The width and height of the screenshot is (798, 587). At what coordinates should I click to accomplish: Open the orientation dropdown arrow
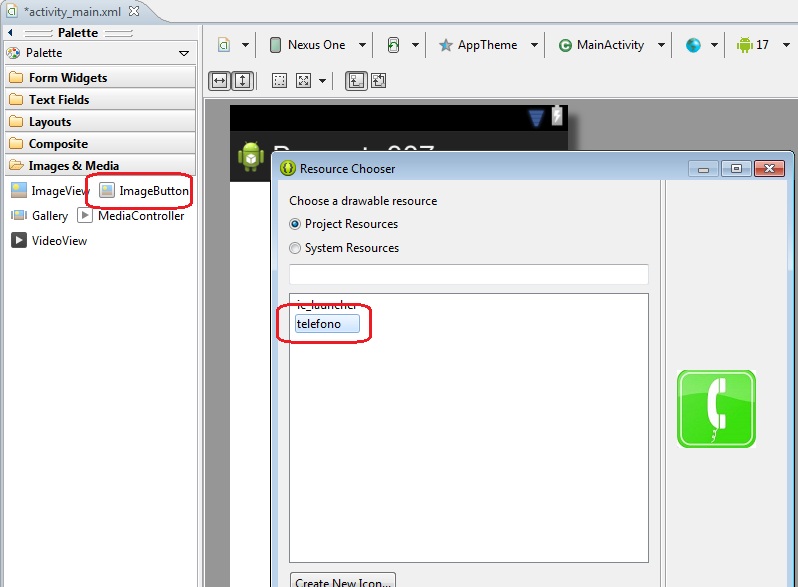(415, 45)
